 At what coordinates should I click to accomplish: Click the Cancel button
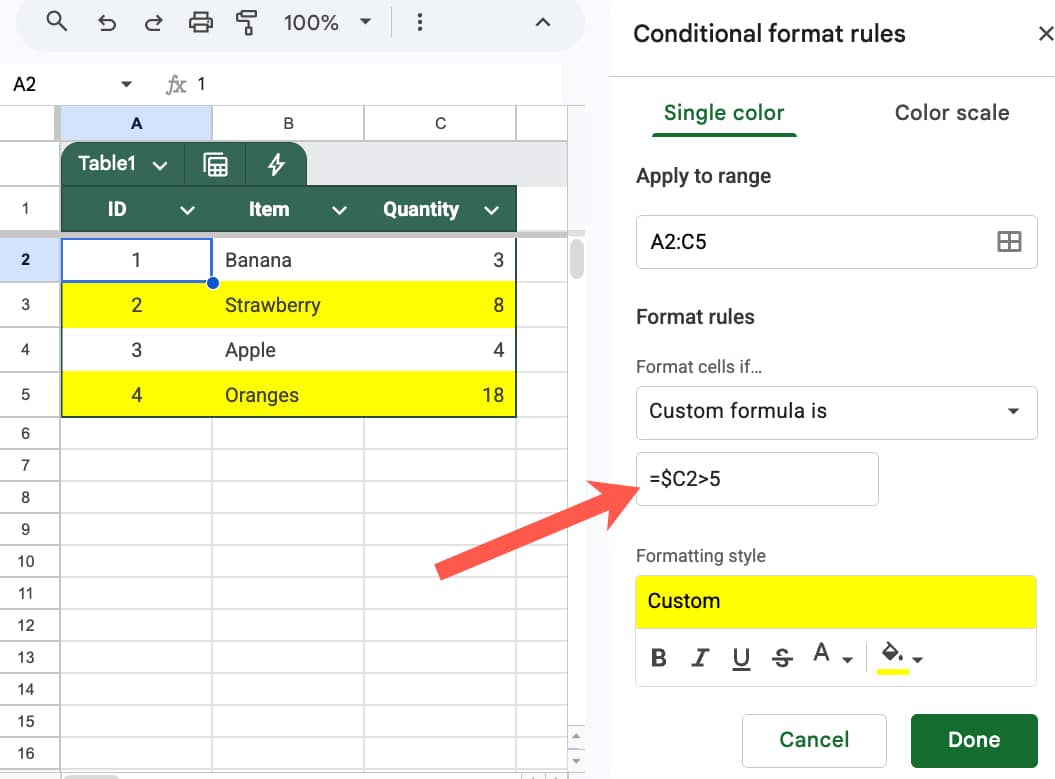814,740
